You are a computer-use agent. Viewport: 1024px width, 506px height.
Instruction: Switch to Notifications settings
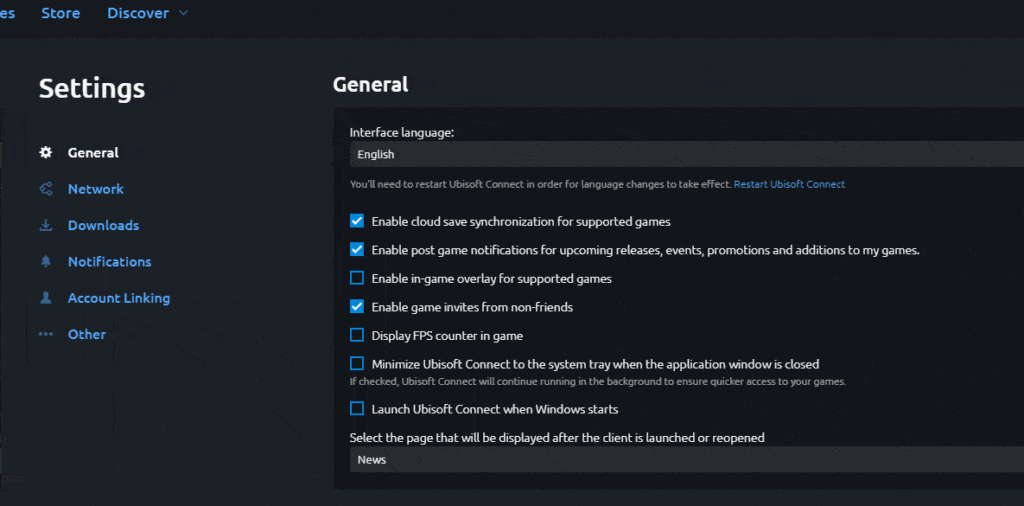[110, 262]
